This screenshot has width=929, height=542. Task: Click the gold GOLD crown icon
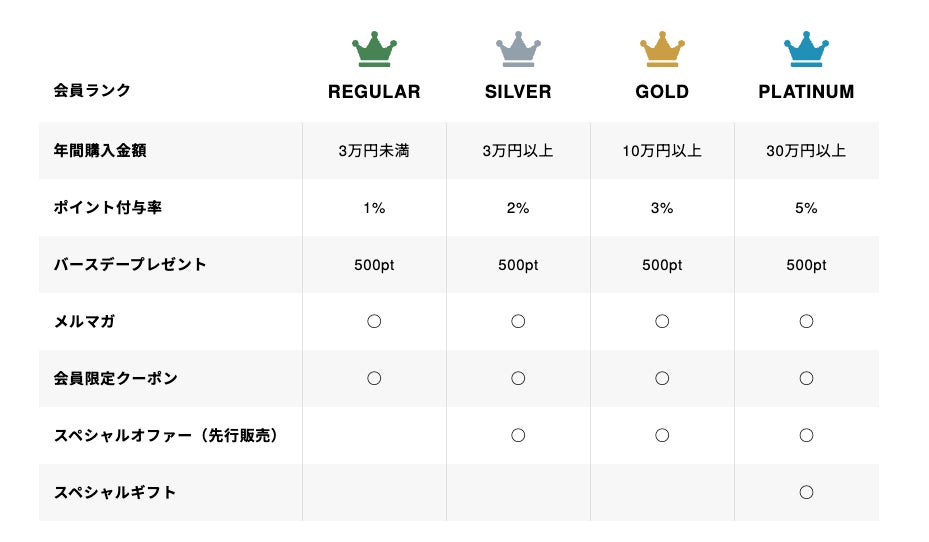(662, 51)
